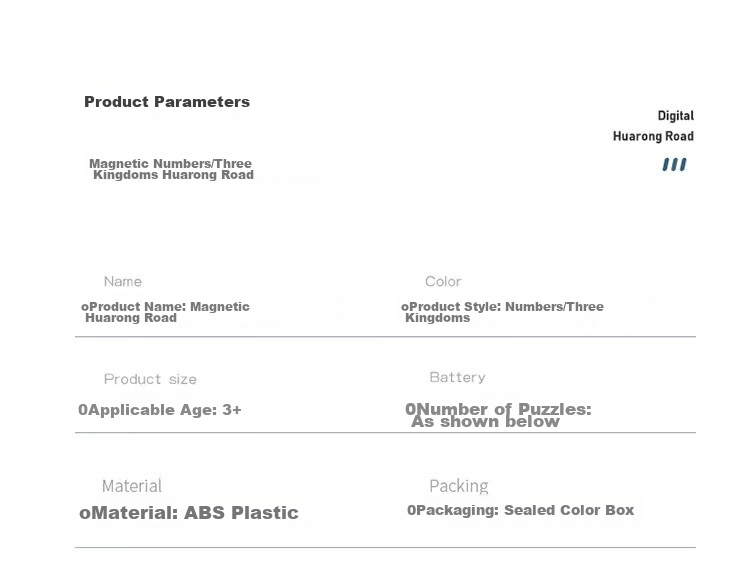Select the Applicable Age: 3+ text
Screen dimensions: 750x571
[160, 410]
